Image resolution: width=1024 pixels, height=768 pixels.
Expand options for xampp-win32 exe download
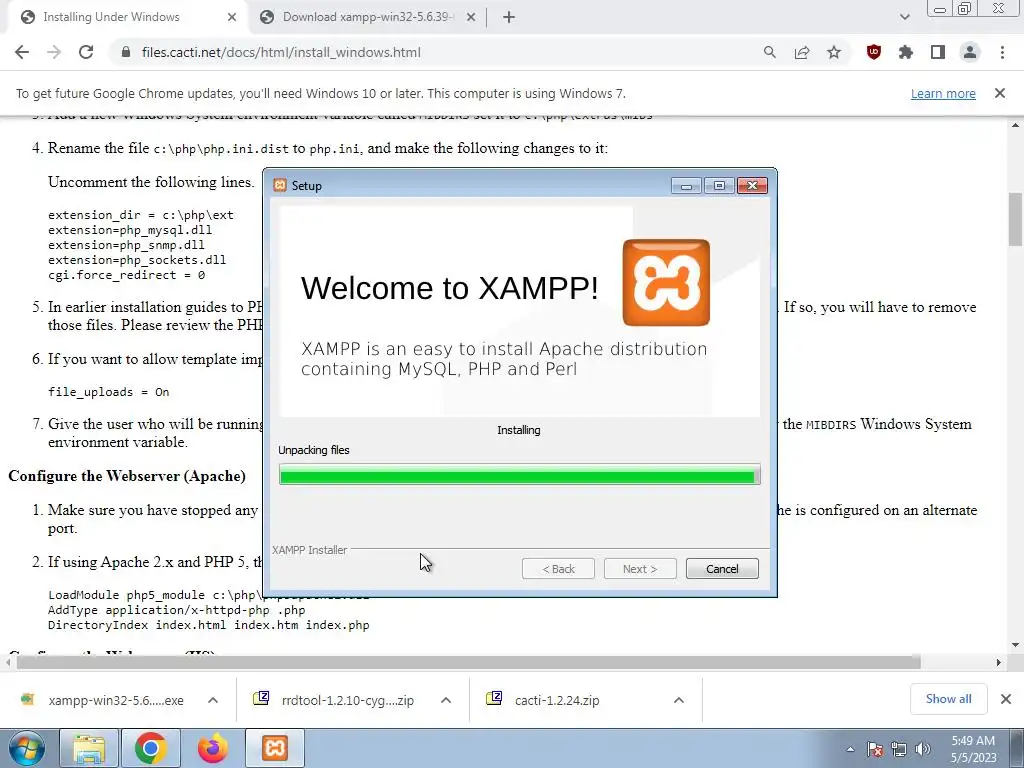(x=213, y=700)
